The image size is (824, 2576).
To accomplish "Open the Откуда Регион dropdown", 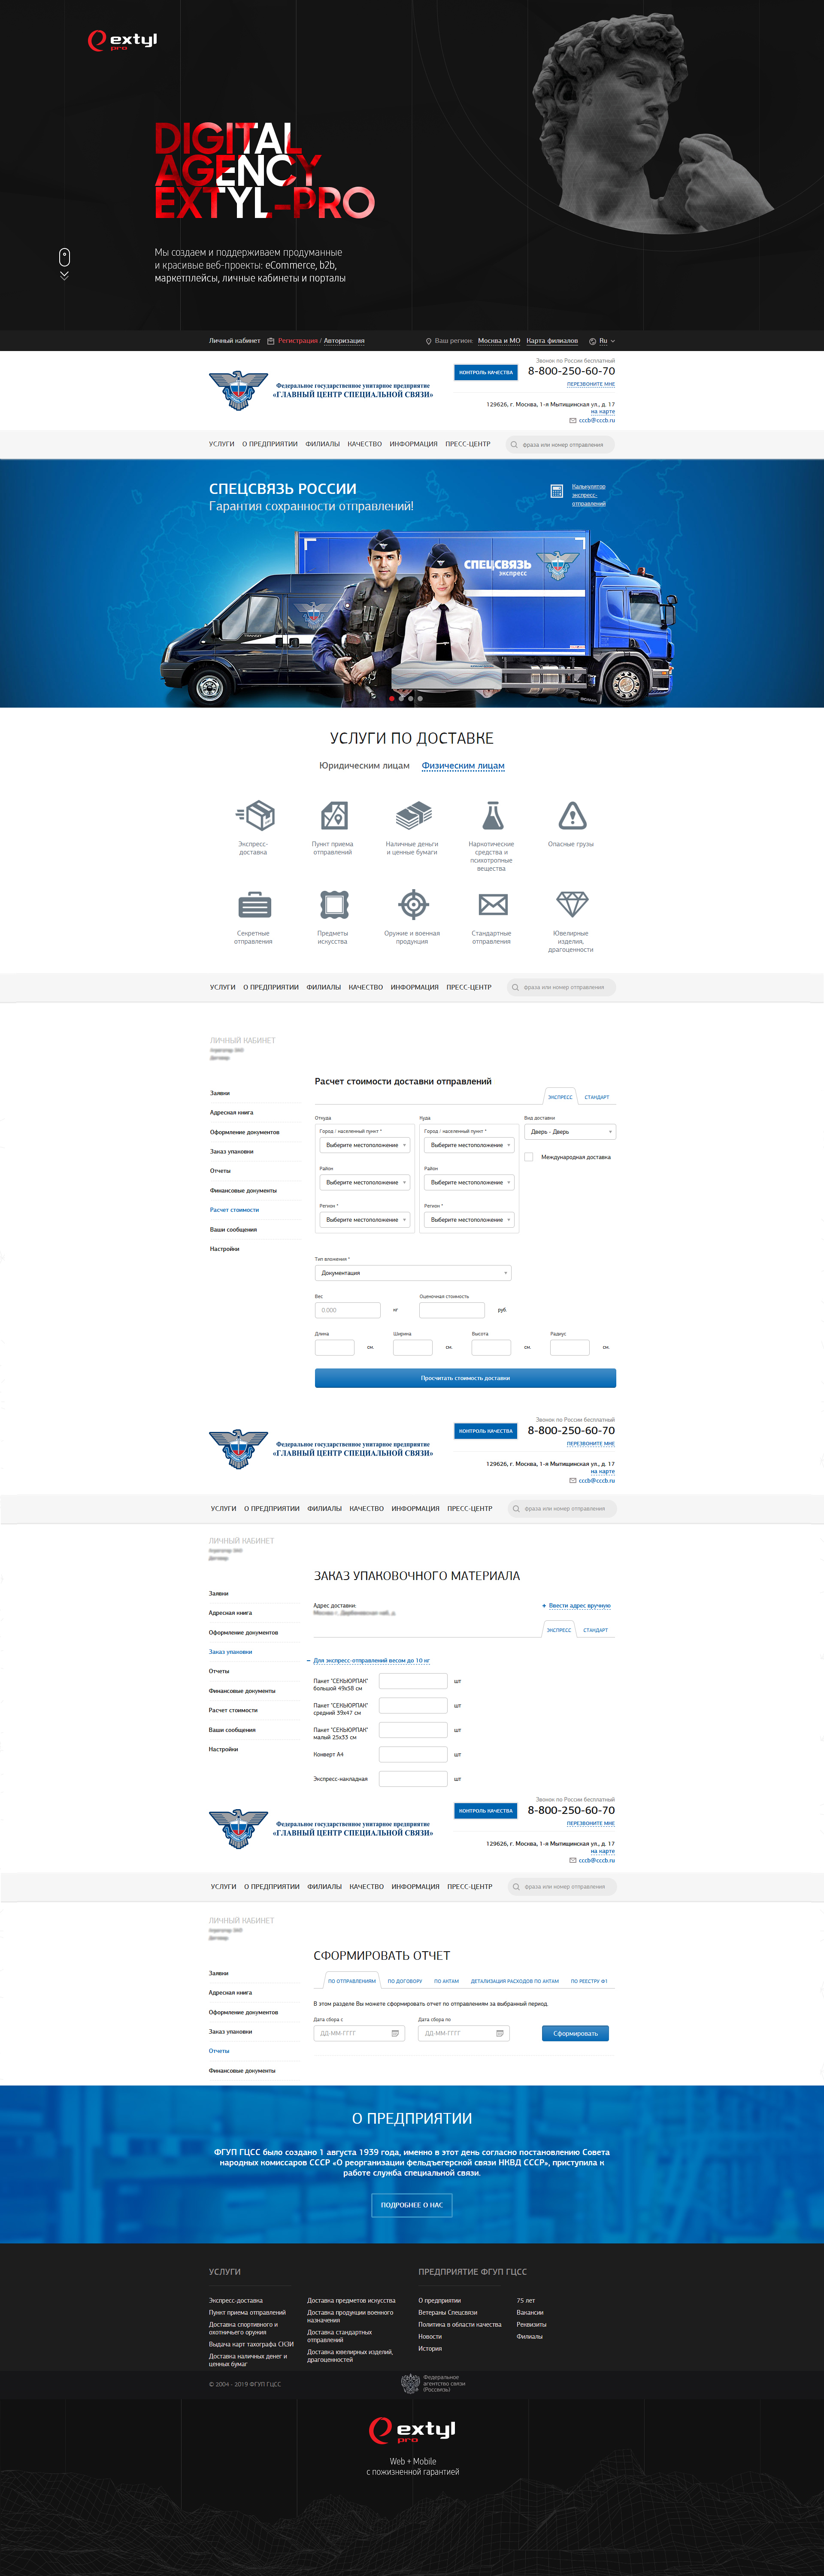I will coord(364,1220).
